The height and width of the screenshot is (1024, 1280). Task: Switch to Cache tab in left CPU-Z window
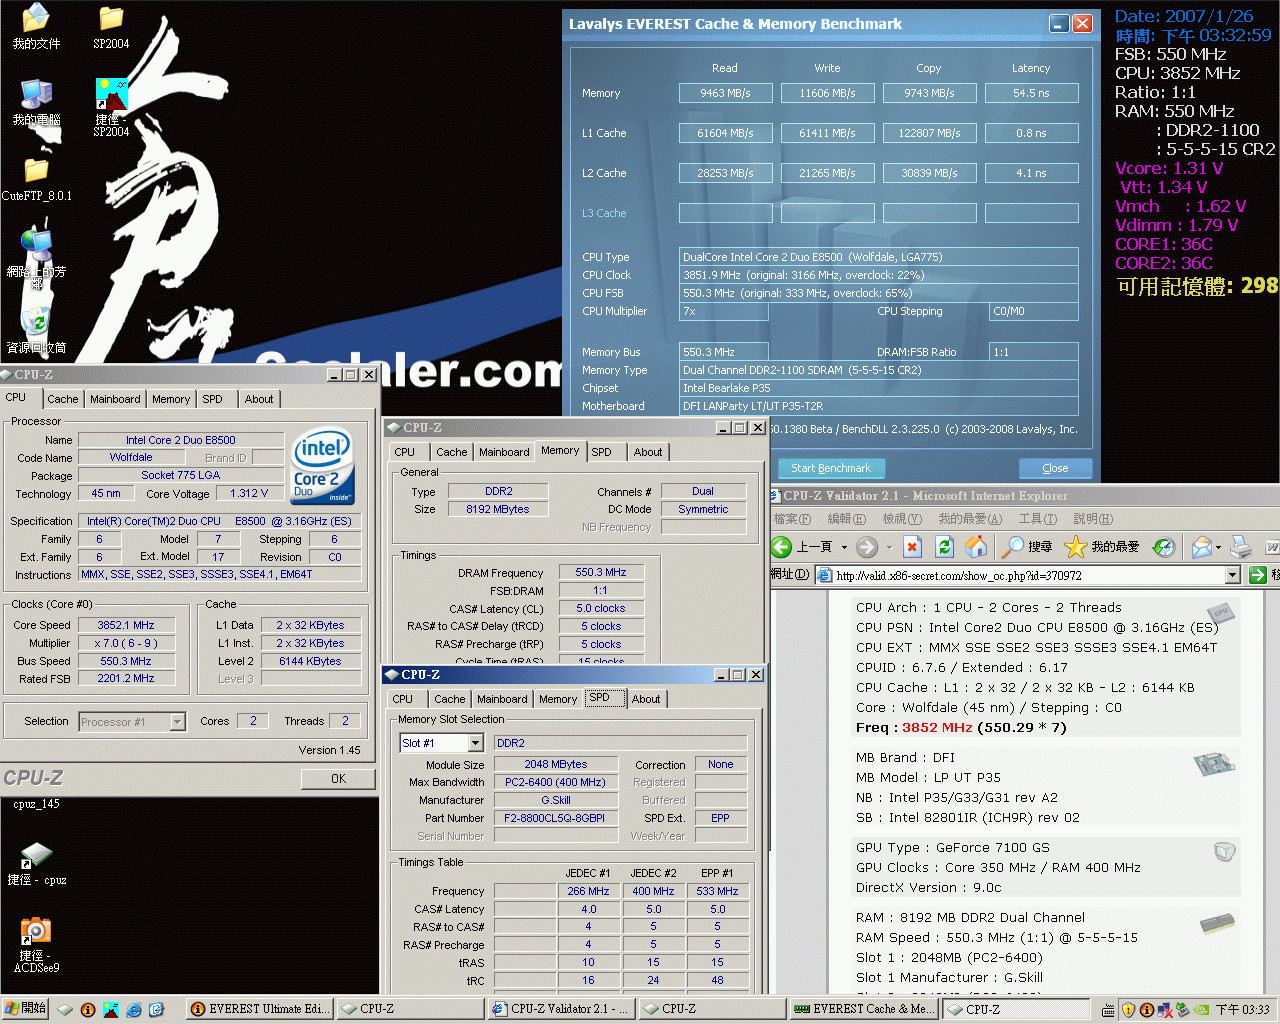[x=62, y=399]
